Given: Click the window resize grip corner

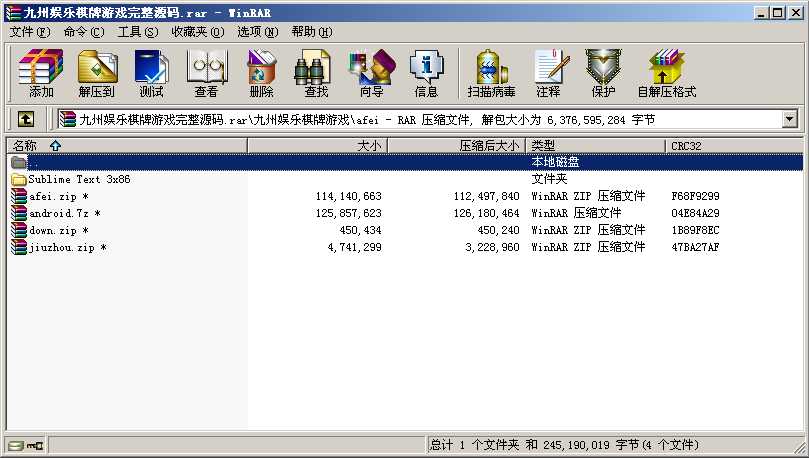Looking at the screenshot, I should tap(798, 446).
